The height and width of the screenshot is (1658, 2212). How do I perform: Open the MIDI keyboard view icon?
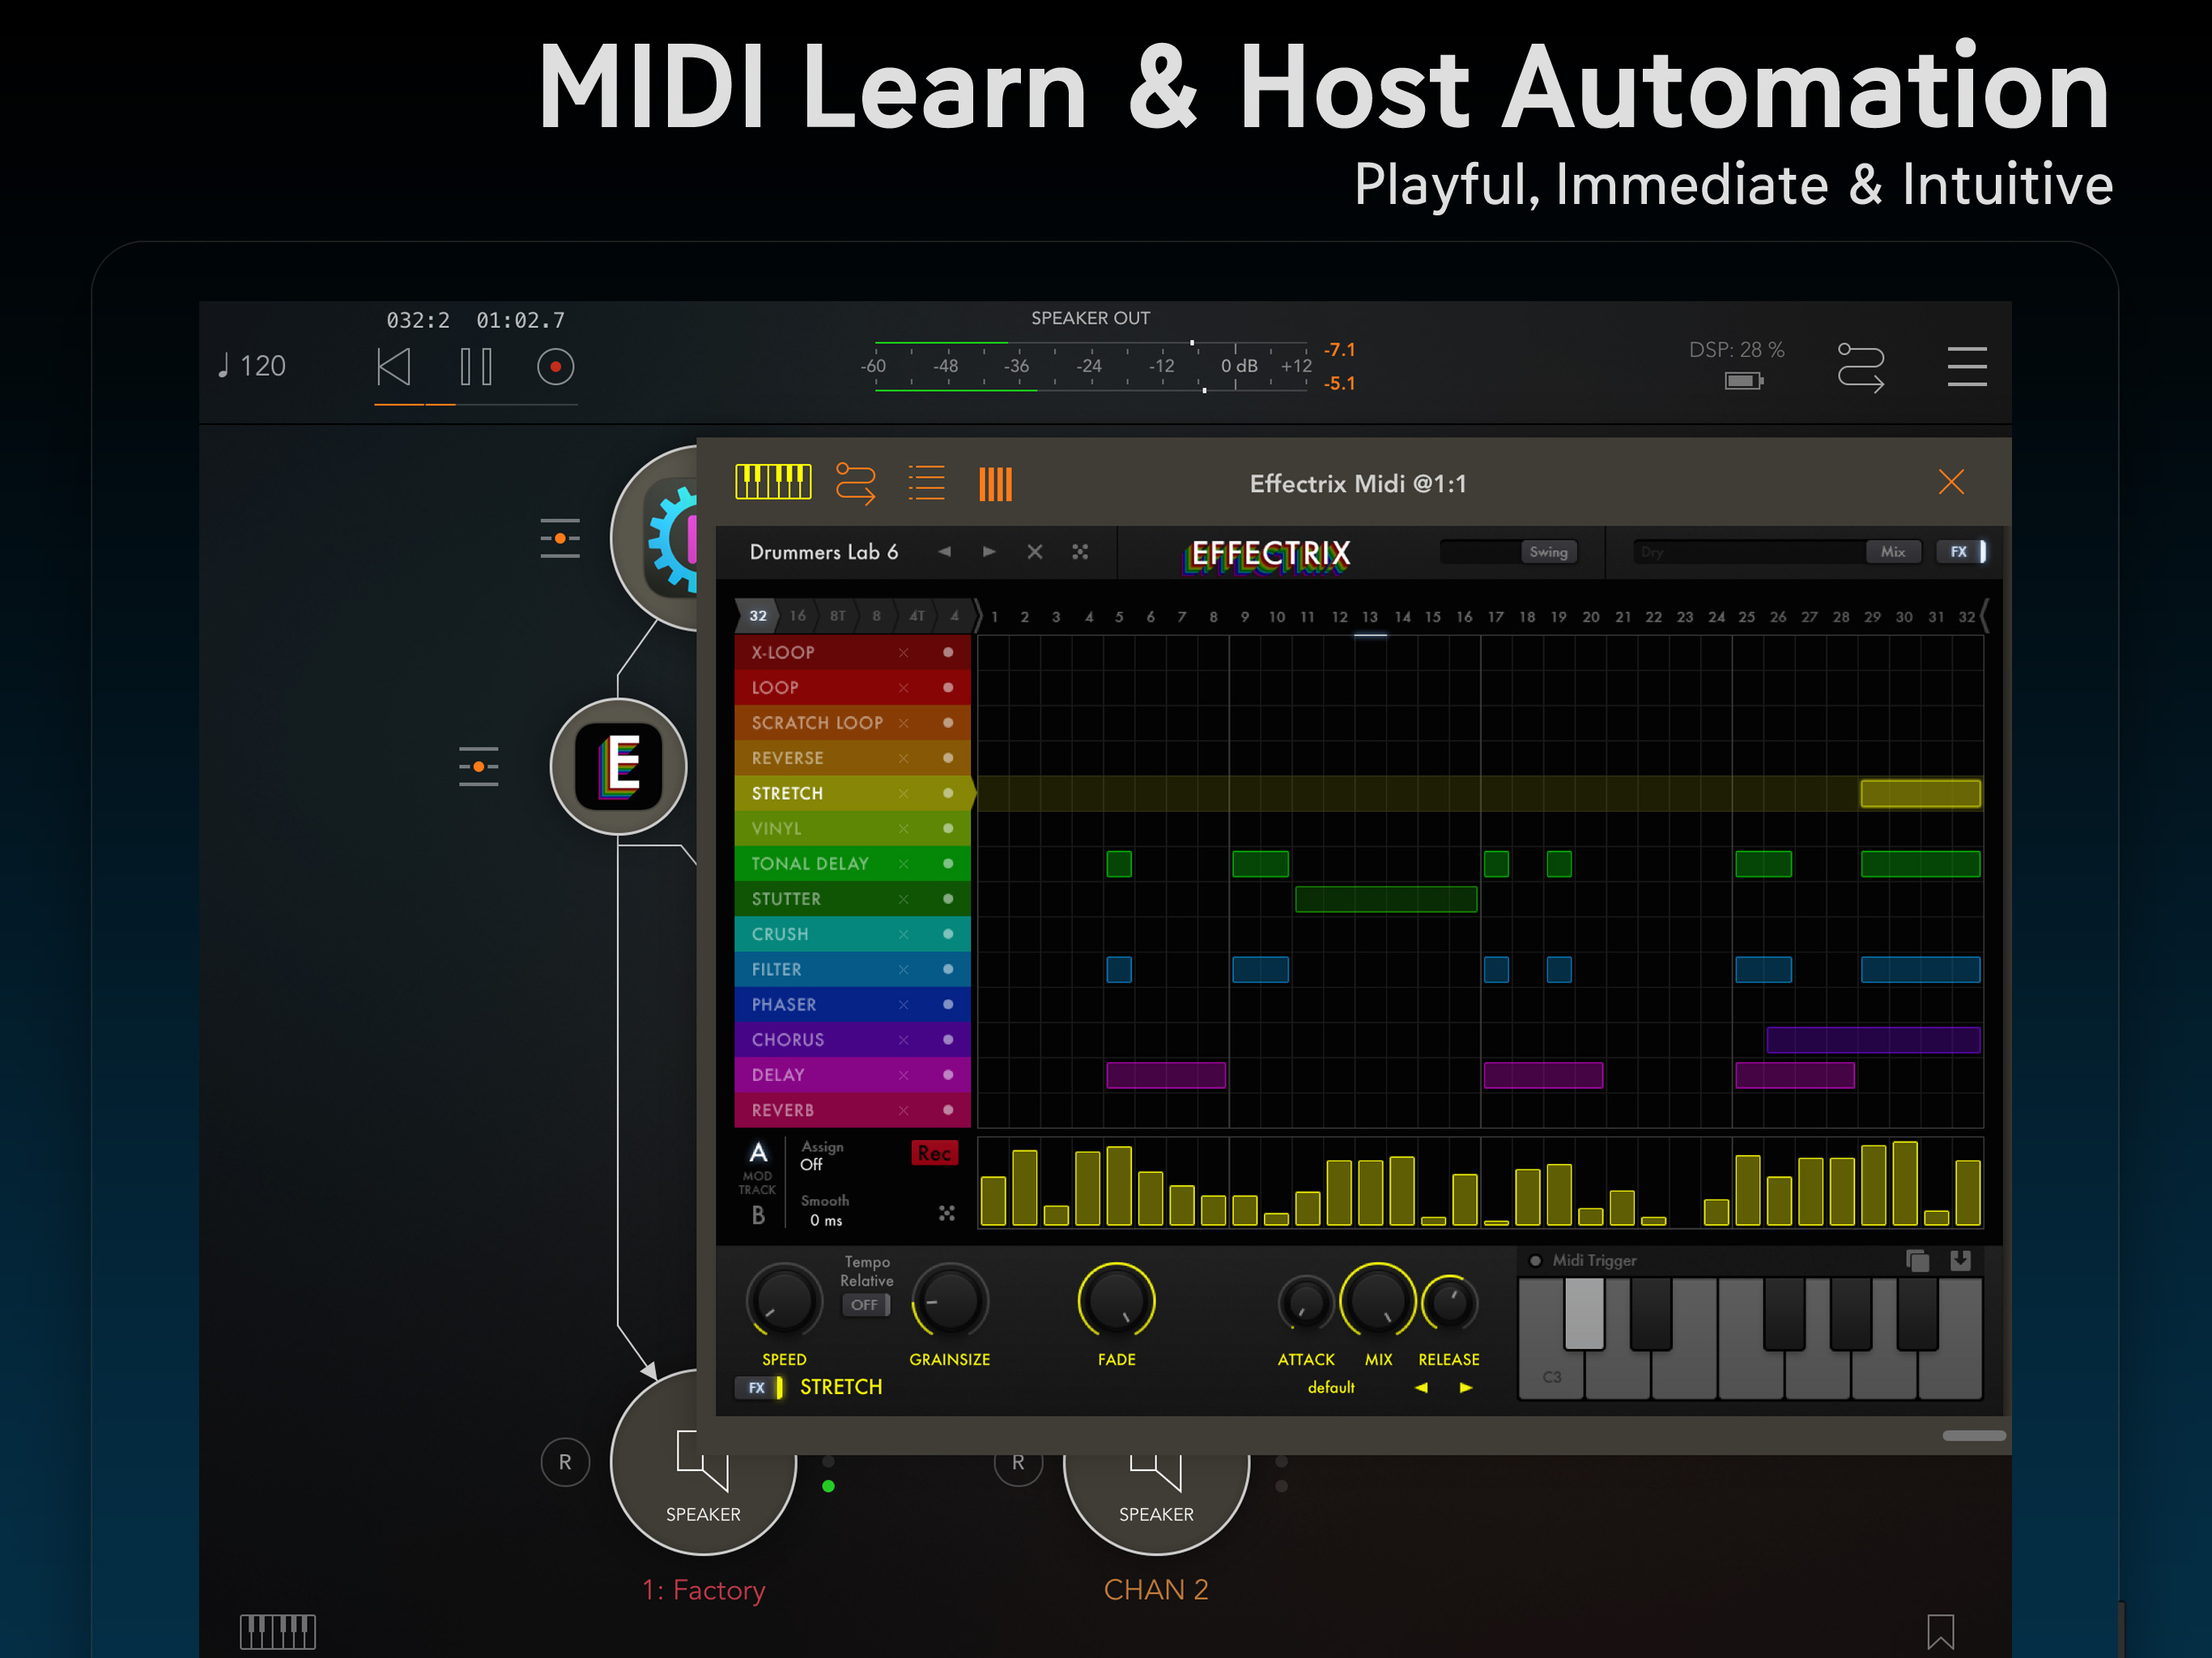pyautogui.click(x=773, y=483)
